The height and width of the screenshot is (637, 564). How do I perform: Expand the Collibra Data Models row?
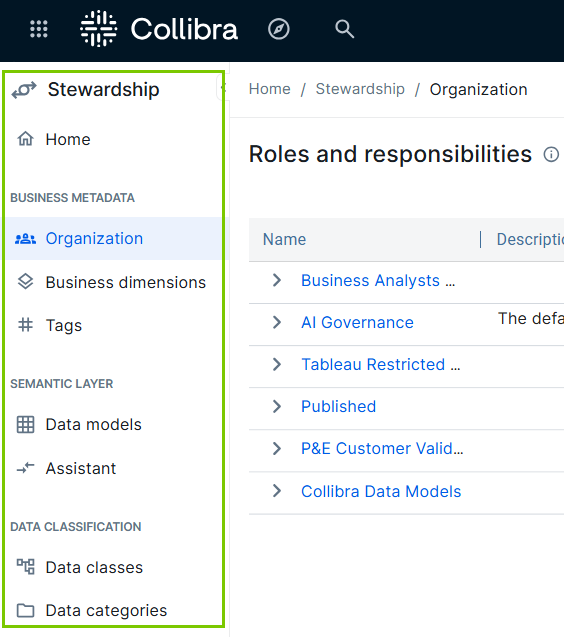pos(277,491)
